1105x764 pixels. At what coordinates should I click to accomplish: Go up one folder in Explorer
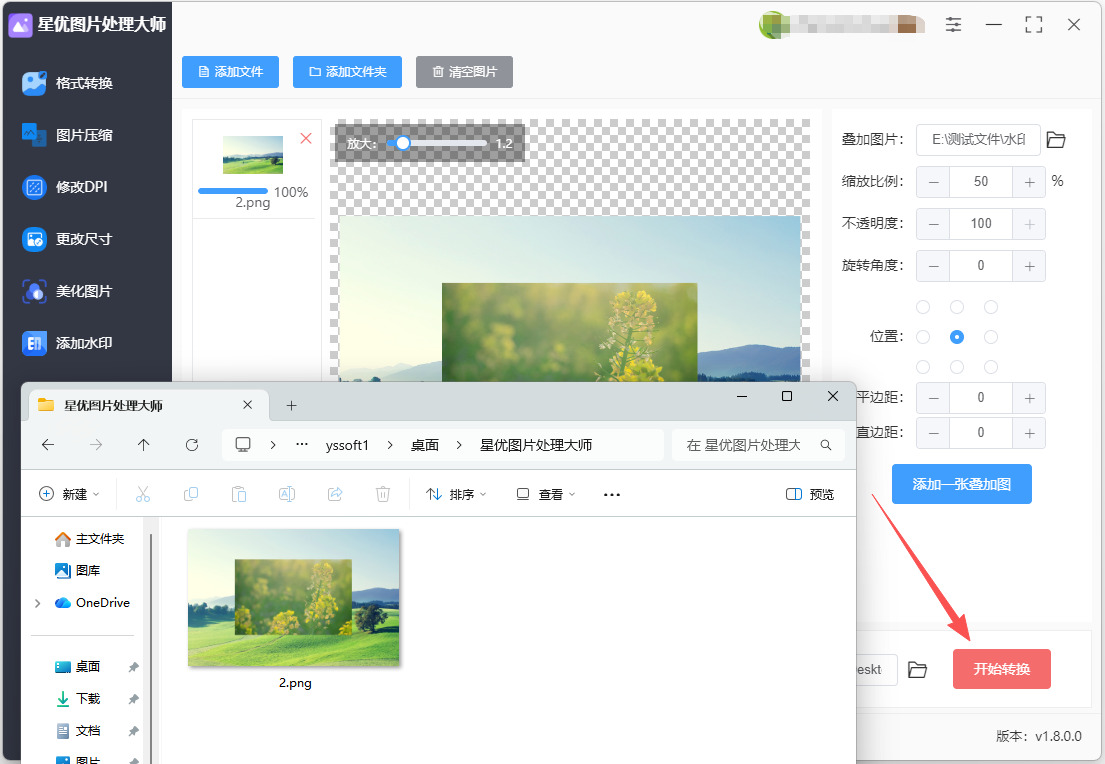(144, 445)
